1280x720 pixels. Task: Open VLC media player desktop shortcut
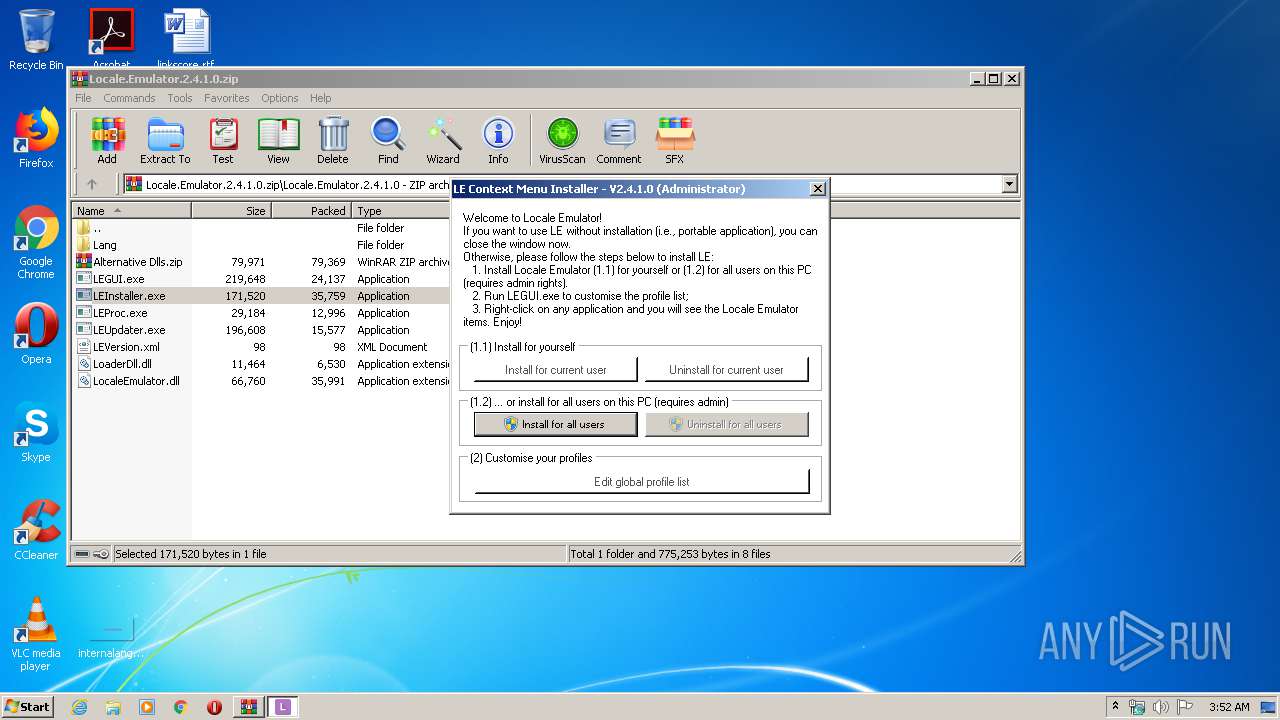[36, 634]
